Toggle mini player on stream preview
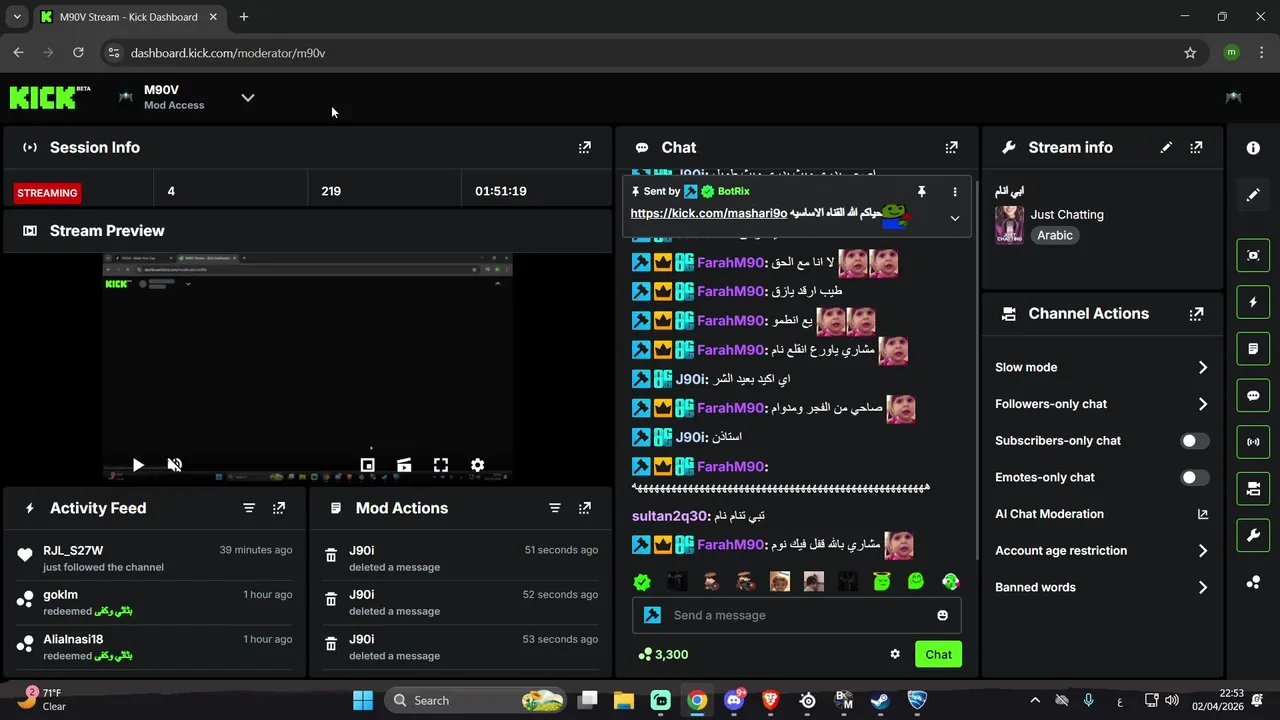The image size is (1280, 720). (x=367, y=465)
